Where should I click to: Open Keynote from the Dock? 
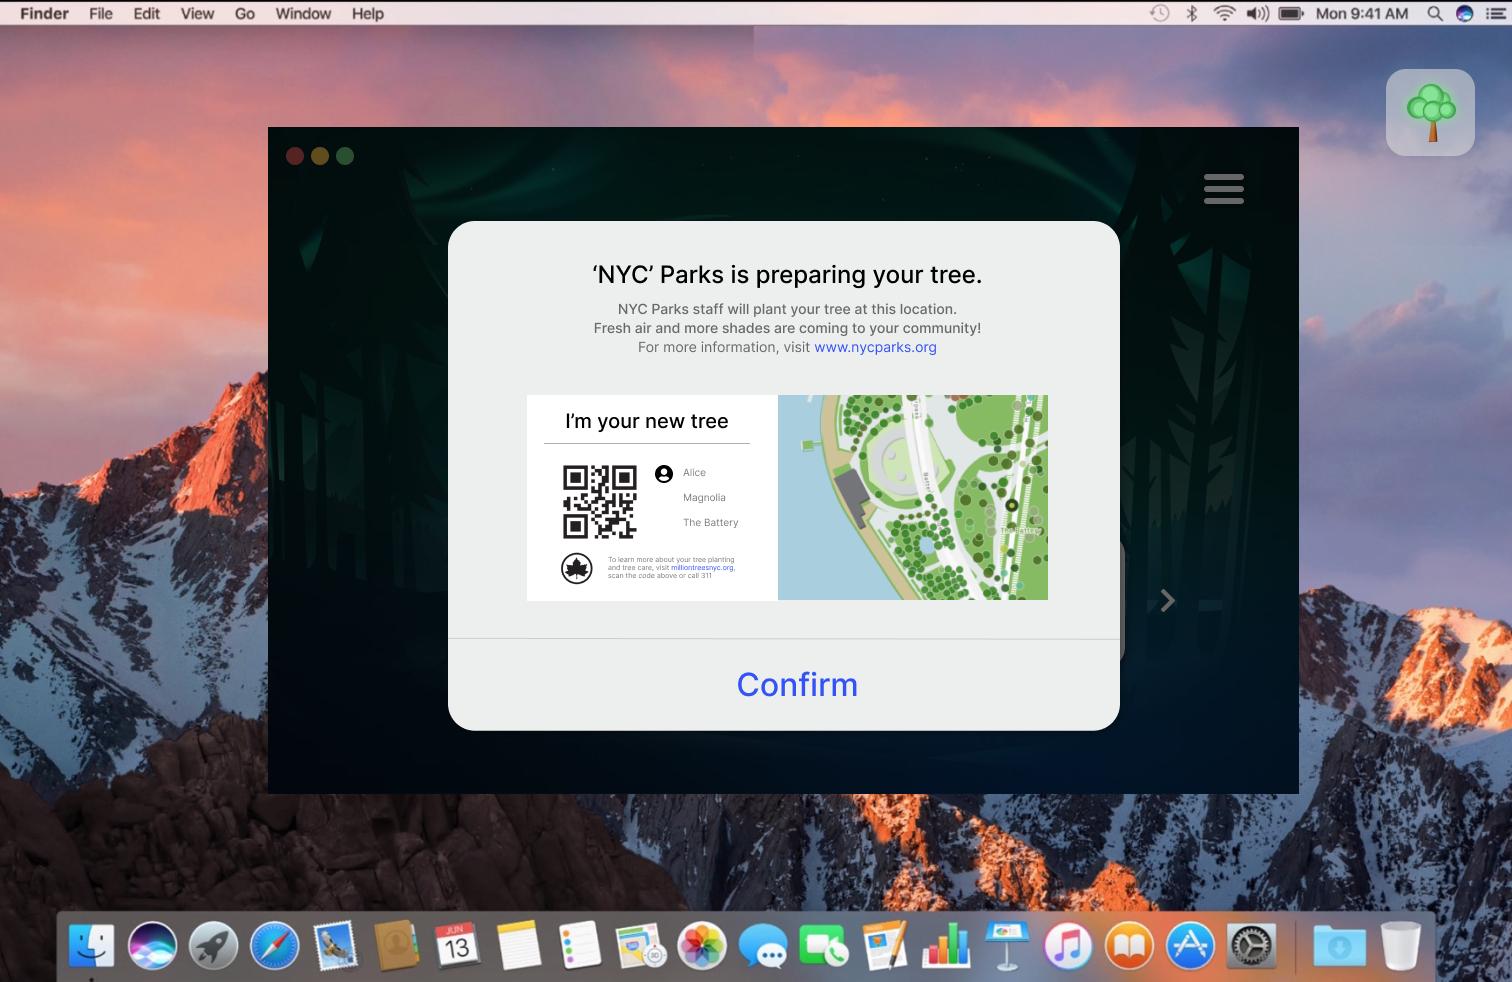tap(1007, 945)
